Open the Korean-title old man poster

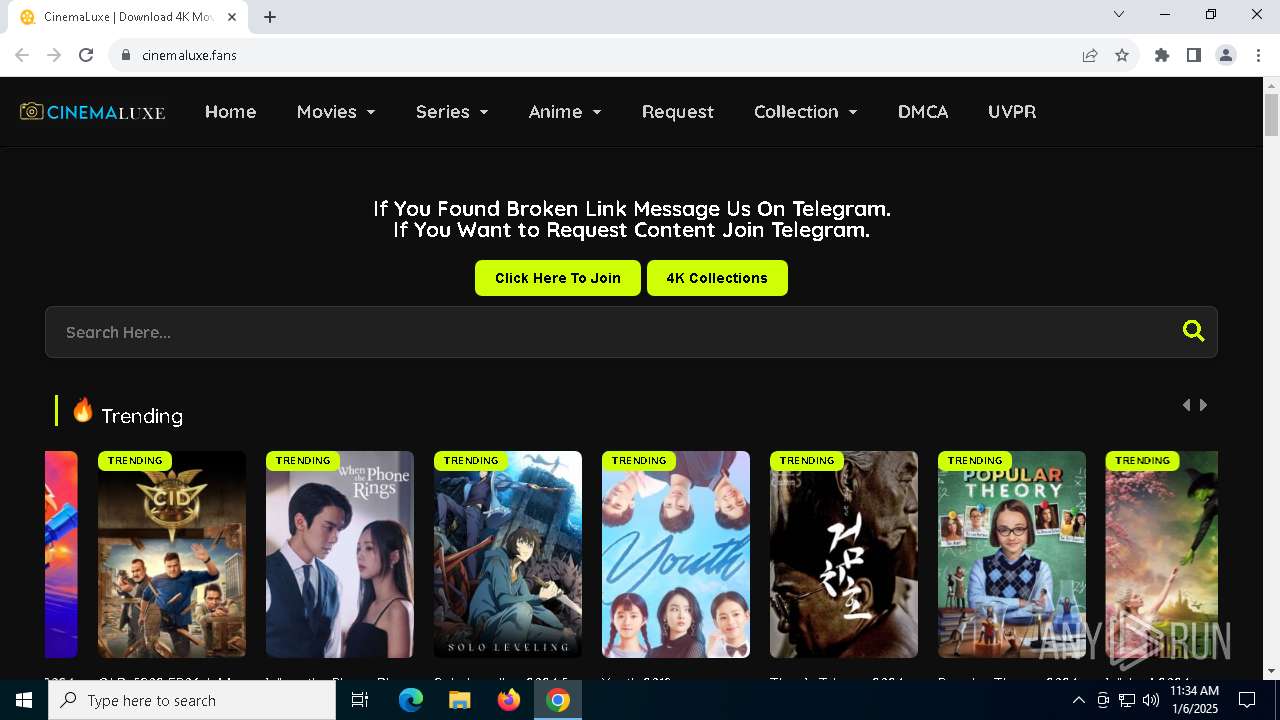(844, 554)
